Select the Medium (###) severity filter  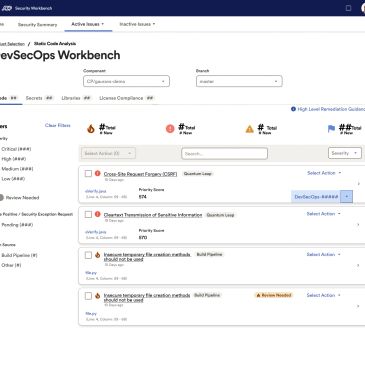(x=17, y=169)
